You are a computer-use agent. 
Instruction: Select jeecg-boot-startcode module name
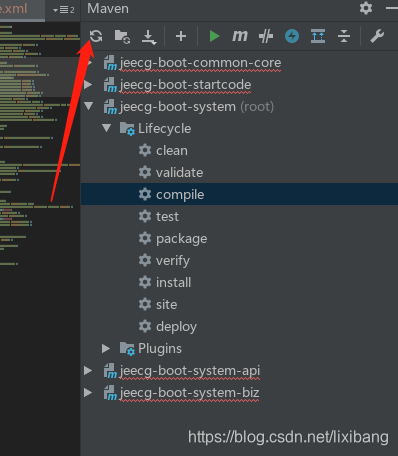click(x=185, y=85)
